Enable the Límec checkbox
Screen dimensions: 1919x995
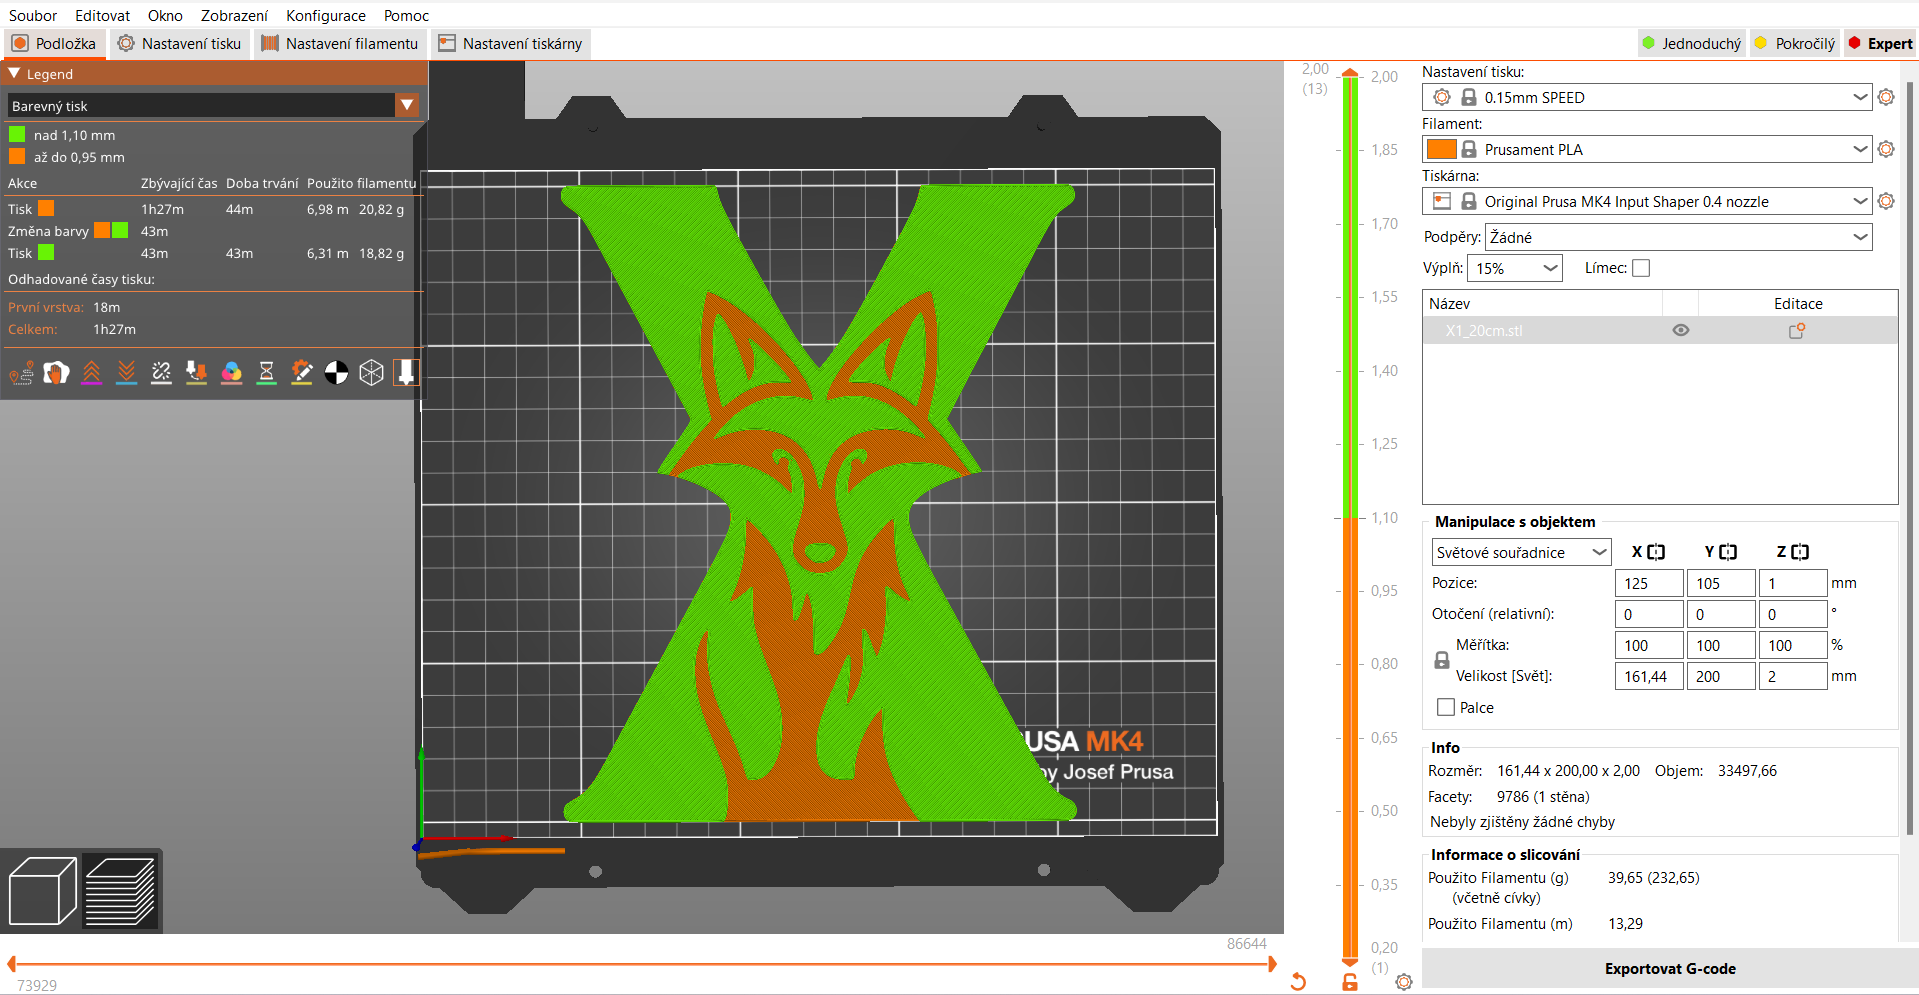[1641, 268]
